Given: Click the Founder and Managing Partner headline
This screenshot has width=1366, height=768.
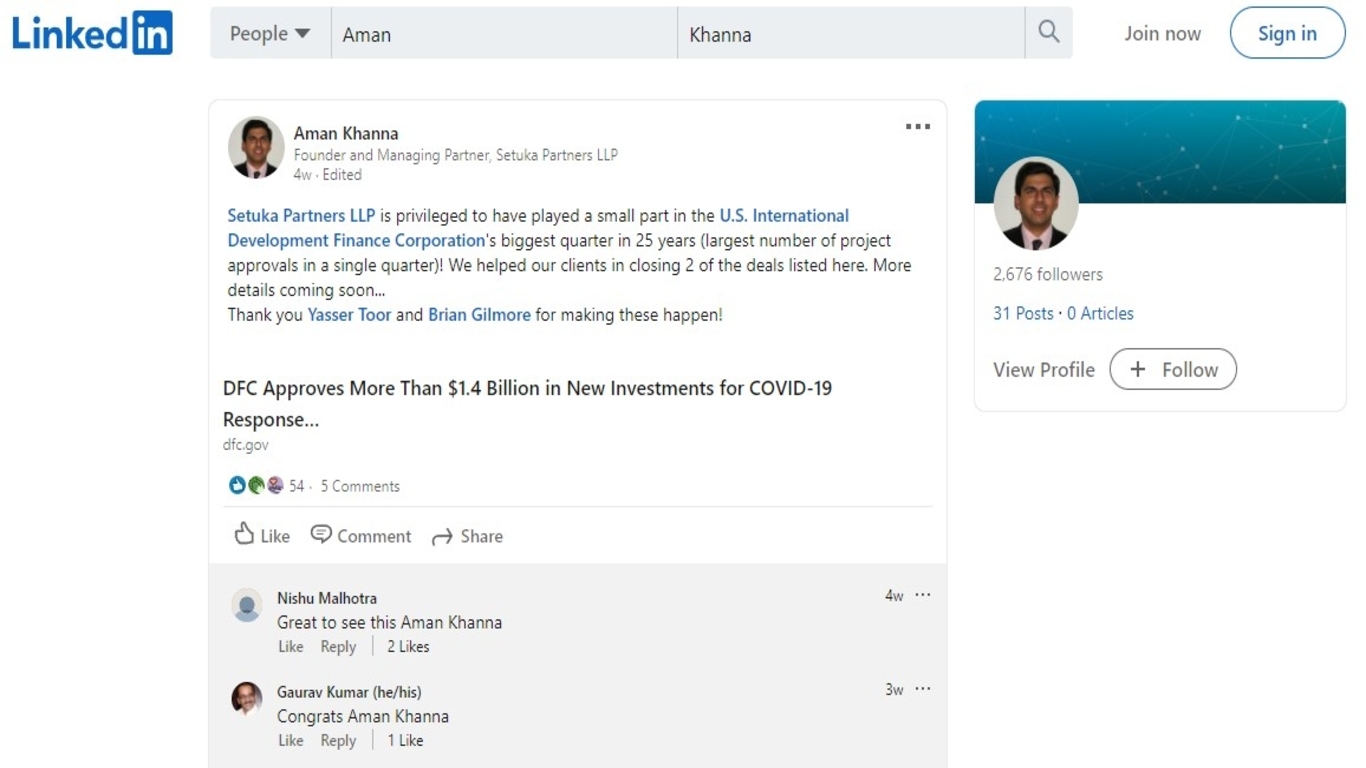Looking at the screenshot, I should 455,155.
